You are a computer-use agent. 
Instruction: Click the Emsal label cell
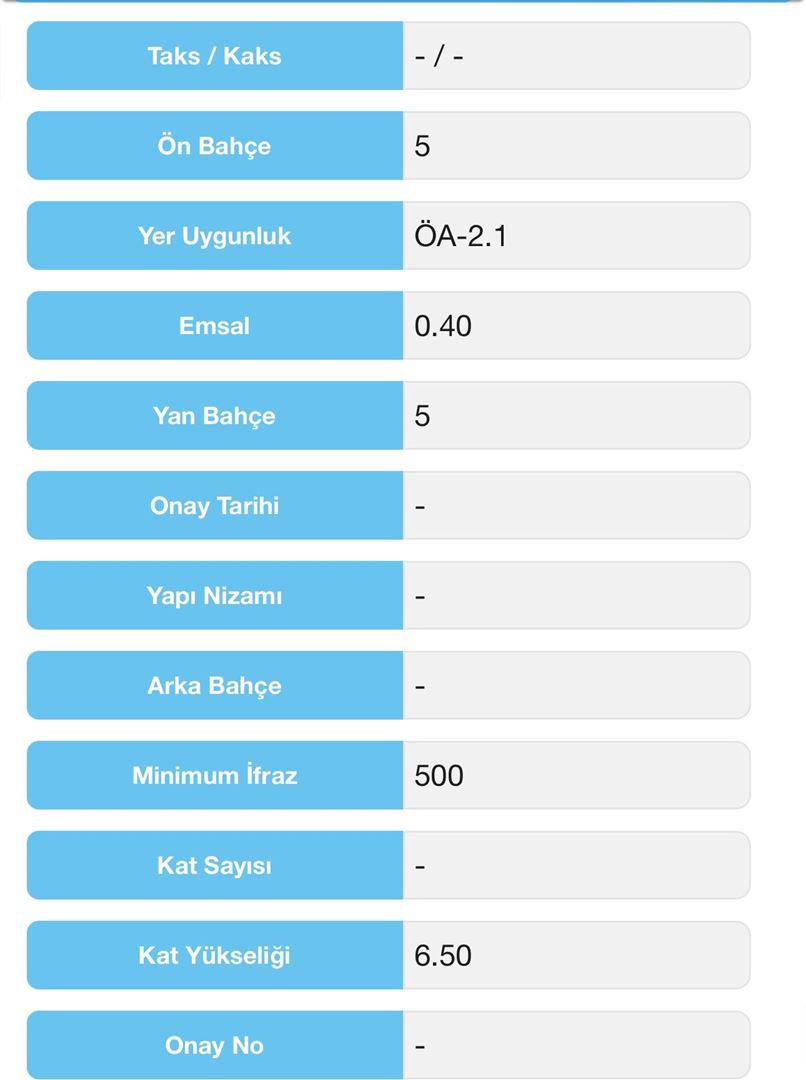pyautogui.click(x=214, y=326)
